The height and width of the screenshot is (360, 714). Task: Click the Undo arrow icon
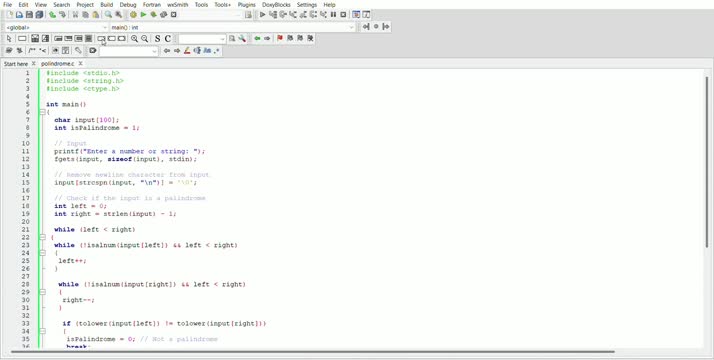point(52,15)
